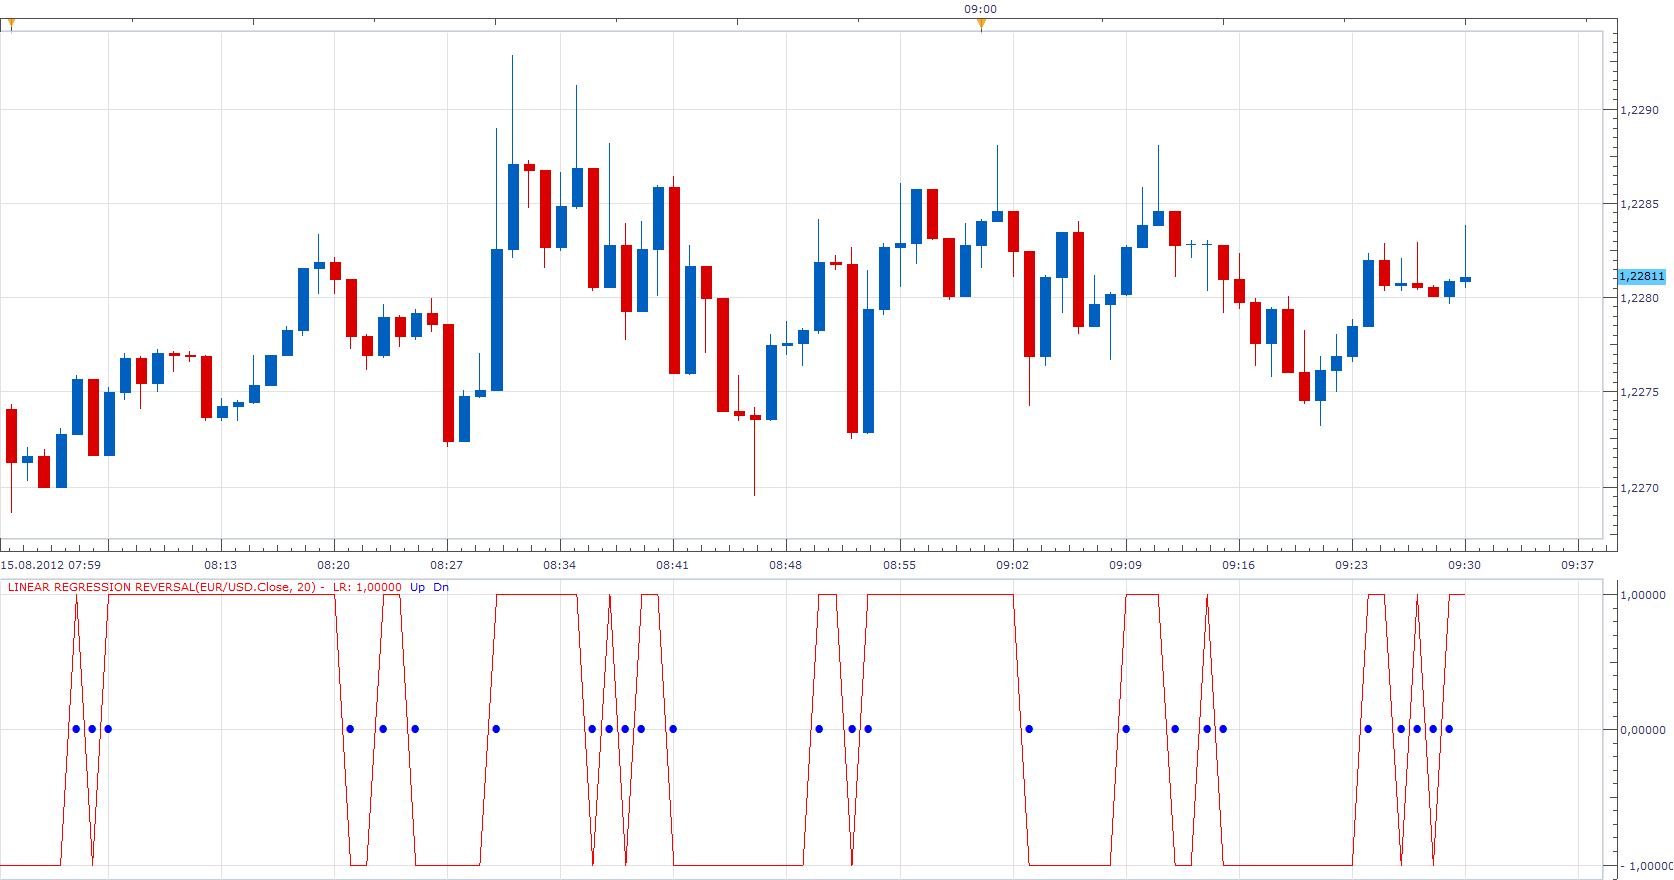Click the 09:09 time axis label

pyautogui.click(x=1125, y=565)
